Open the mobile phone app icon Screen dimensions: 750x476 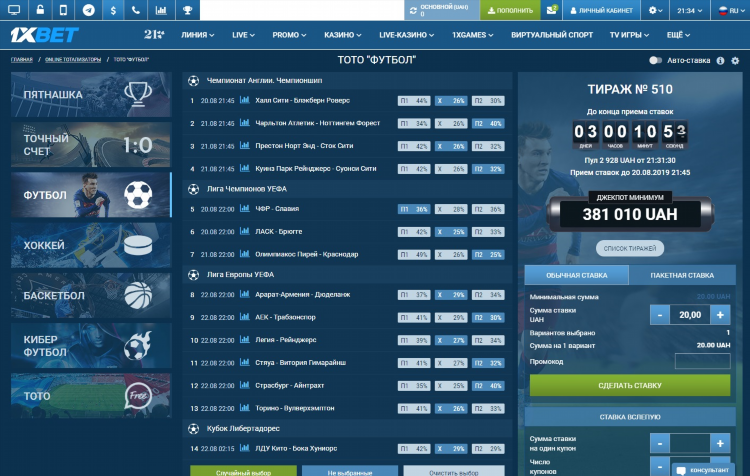(63, 10)
